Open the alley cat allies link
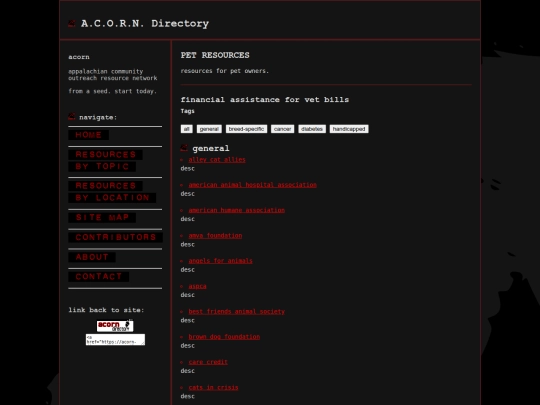Screen dimensions: 540x405 coord(217,159)
